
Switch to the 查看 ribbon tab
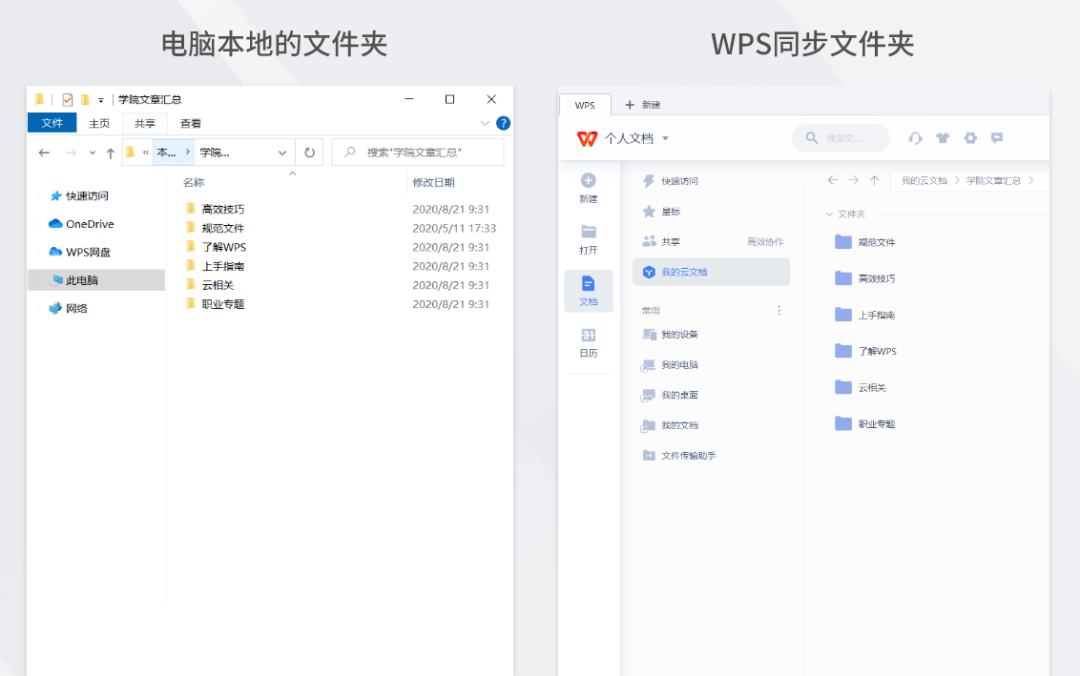[192, 122]
